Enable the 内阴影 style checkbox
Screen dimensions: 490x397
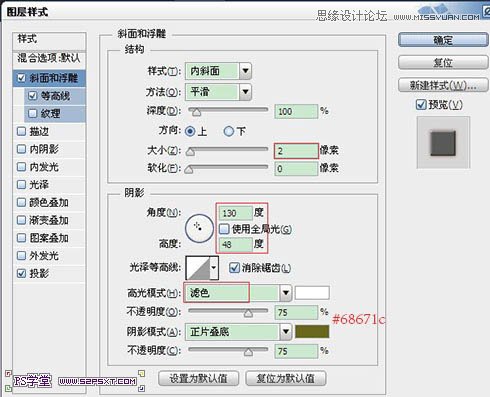coord(21,149)
